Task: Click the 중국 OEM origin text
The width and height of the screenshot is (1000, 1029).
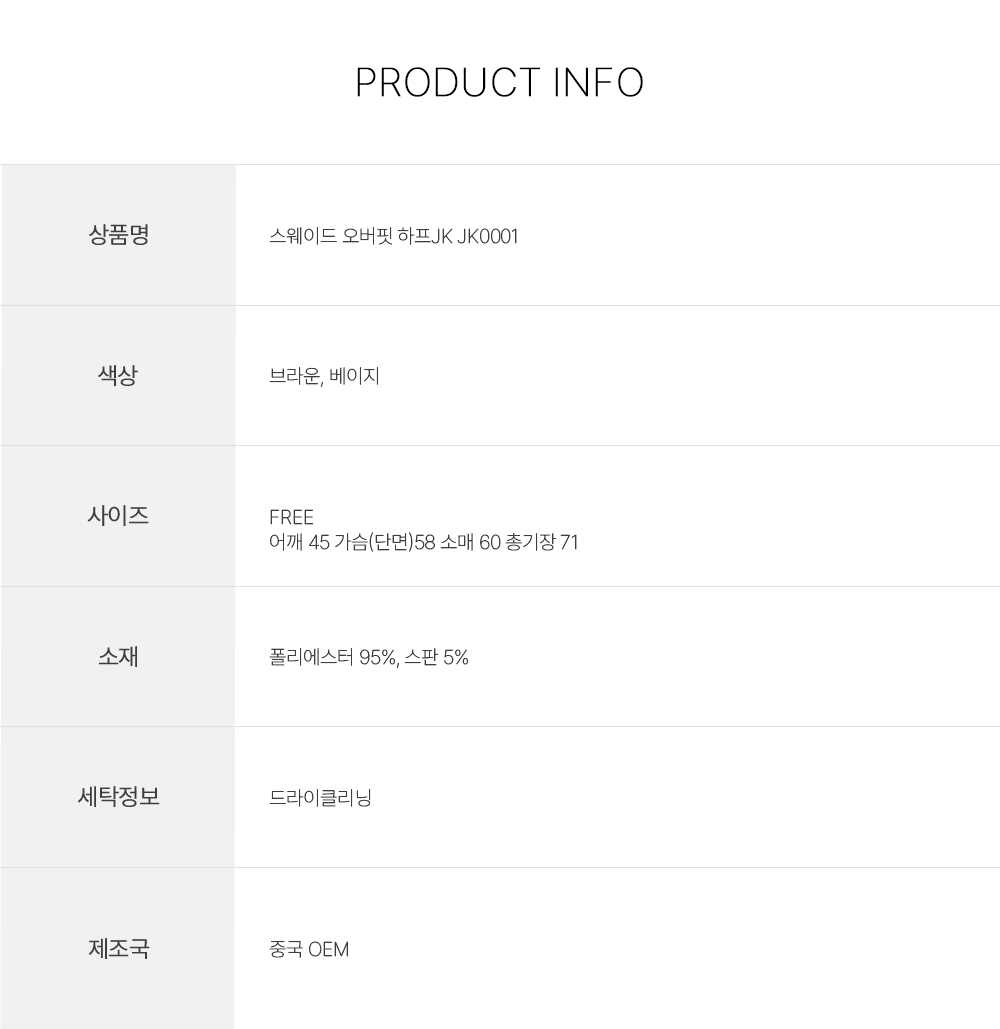Action: click(x=309, y=949)
